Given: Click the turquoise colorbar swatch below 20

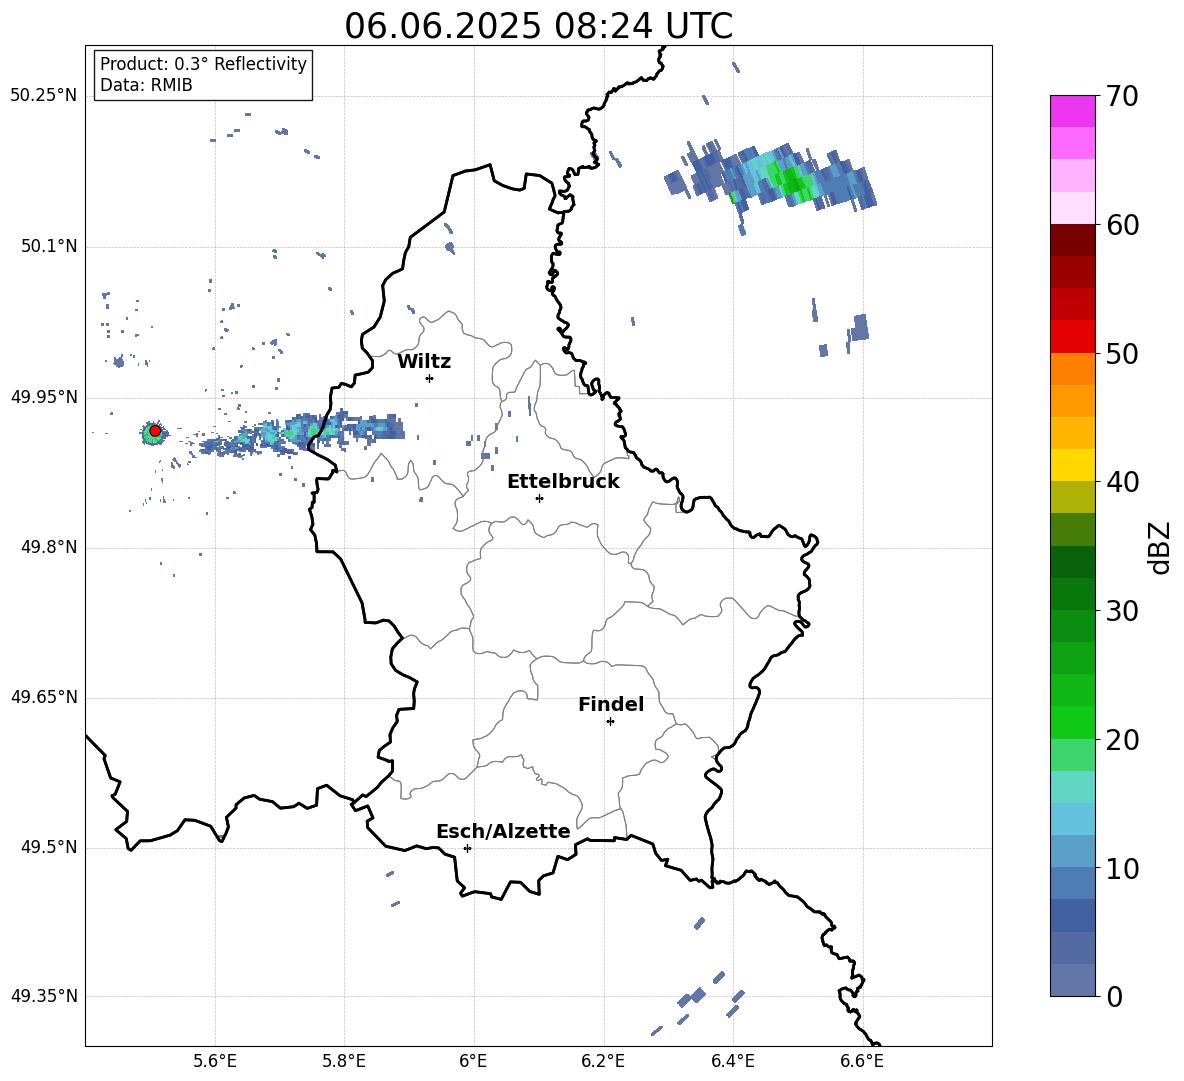Looking at the screenshot, I should [x=1072, y=787].
